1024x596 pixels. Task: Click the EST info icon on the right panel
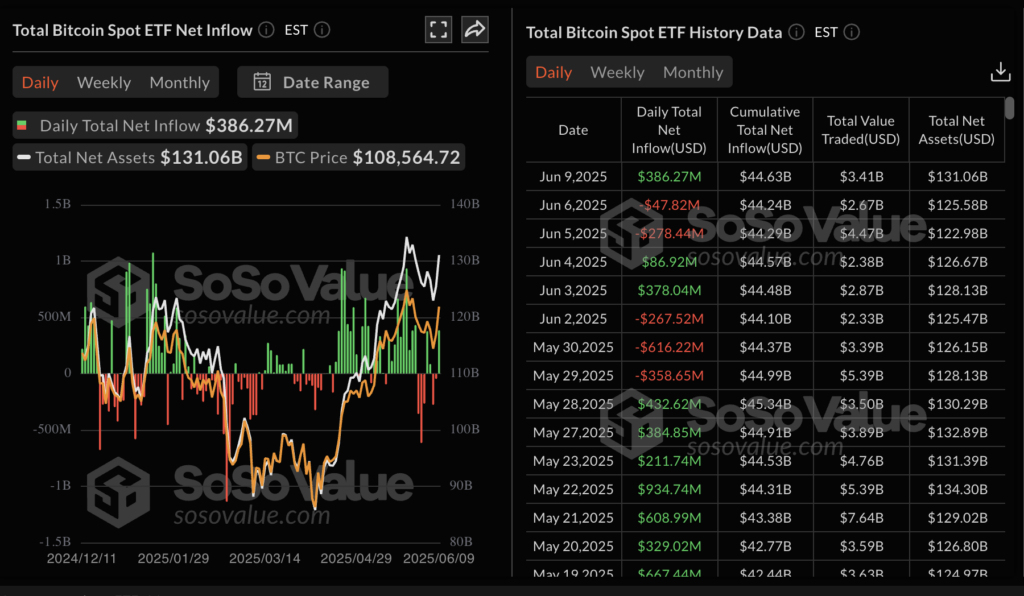click(851, 31)
